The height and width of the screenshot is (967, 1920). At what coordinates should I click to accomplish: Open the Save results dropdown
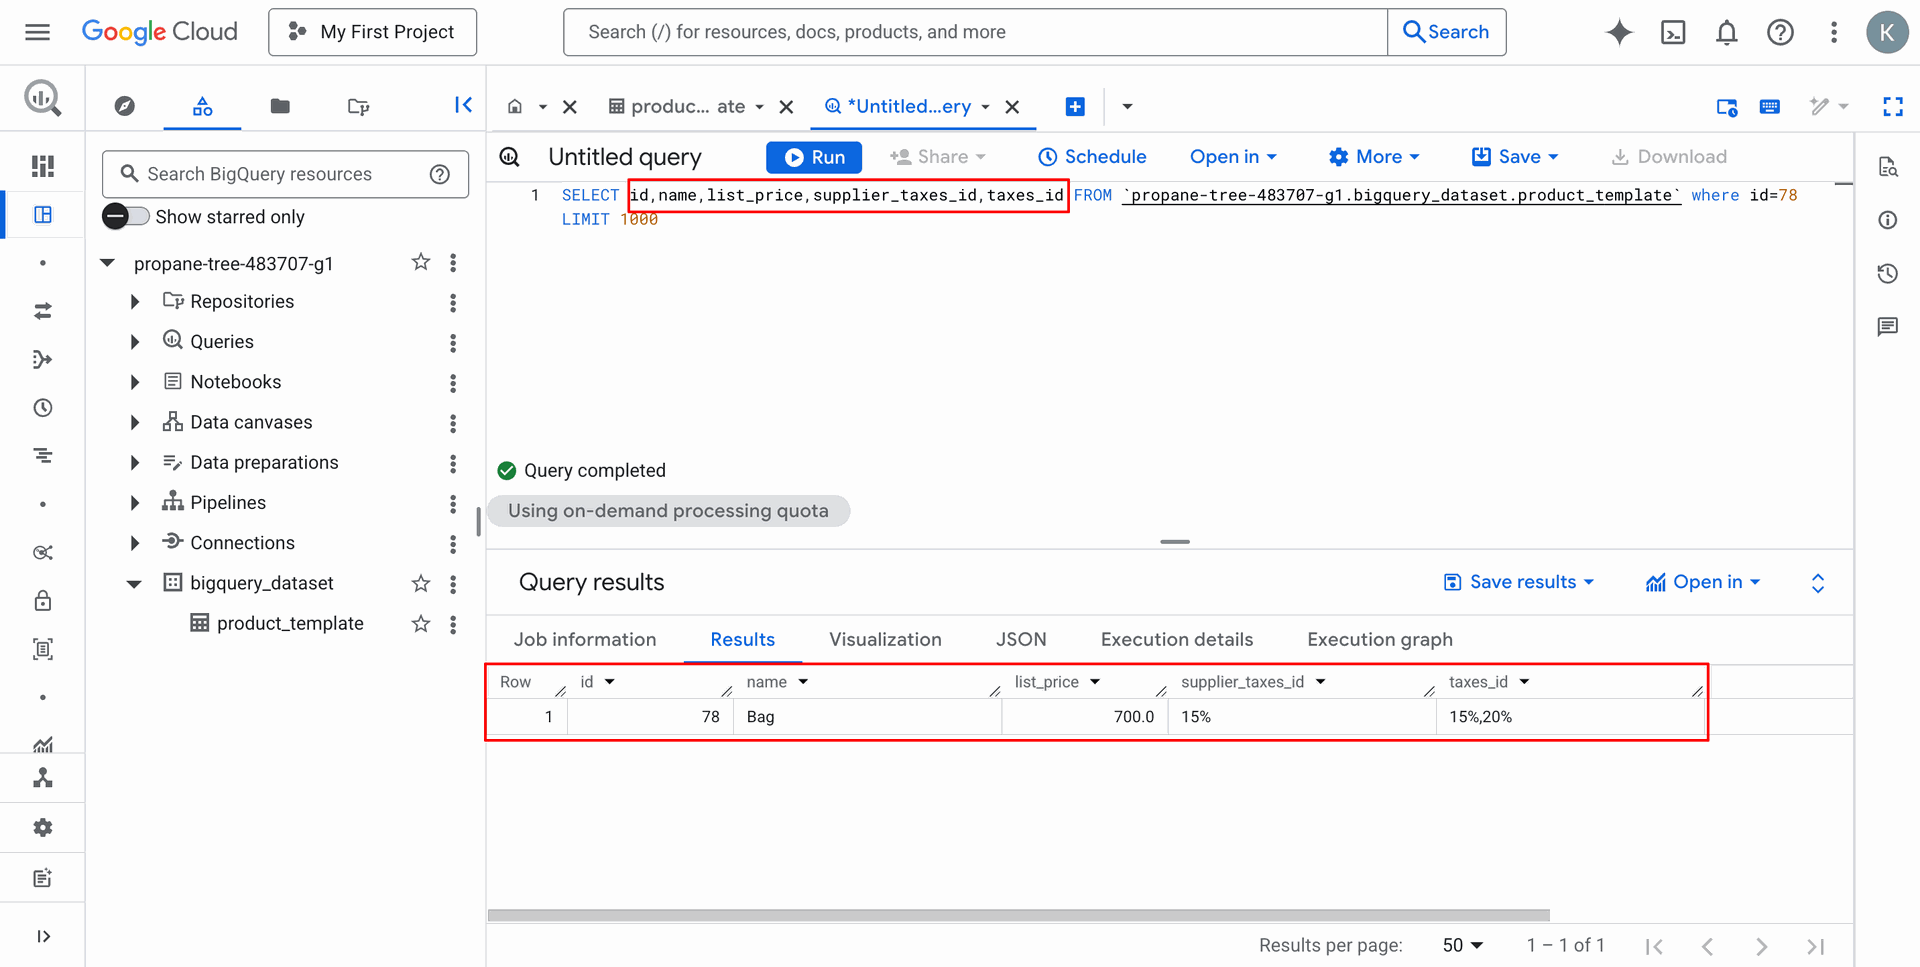coord(1519,582)
